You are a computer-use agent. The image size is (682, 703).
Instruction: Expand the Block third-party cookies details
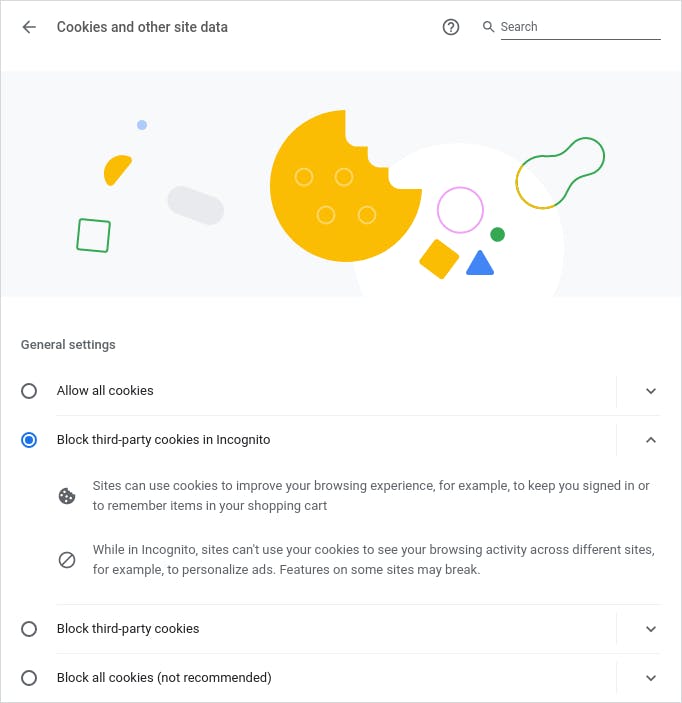click(651, 629)
